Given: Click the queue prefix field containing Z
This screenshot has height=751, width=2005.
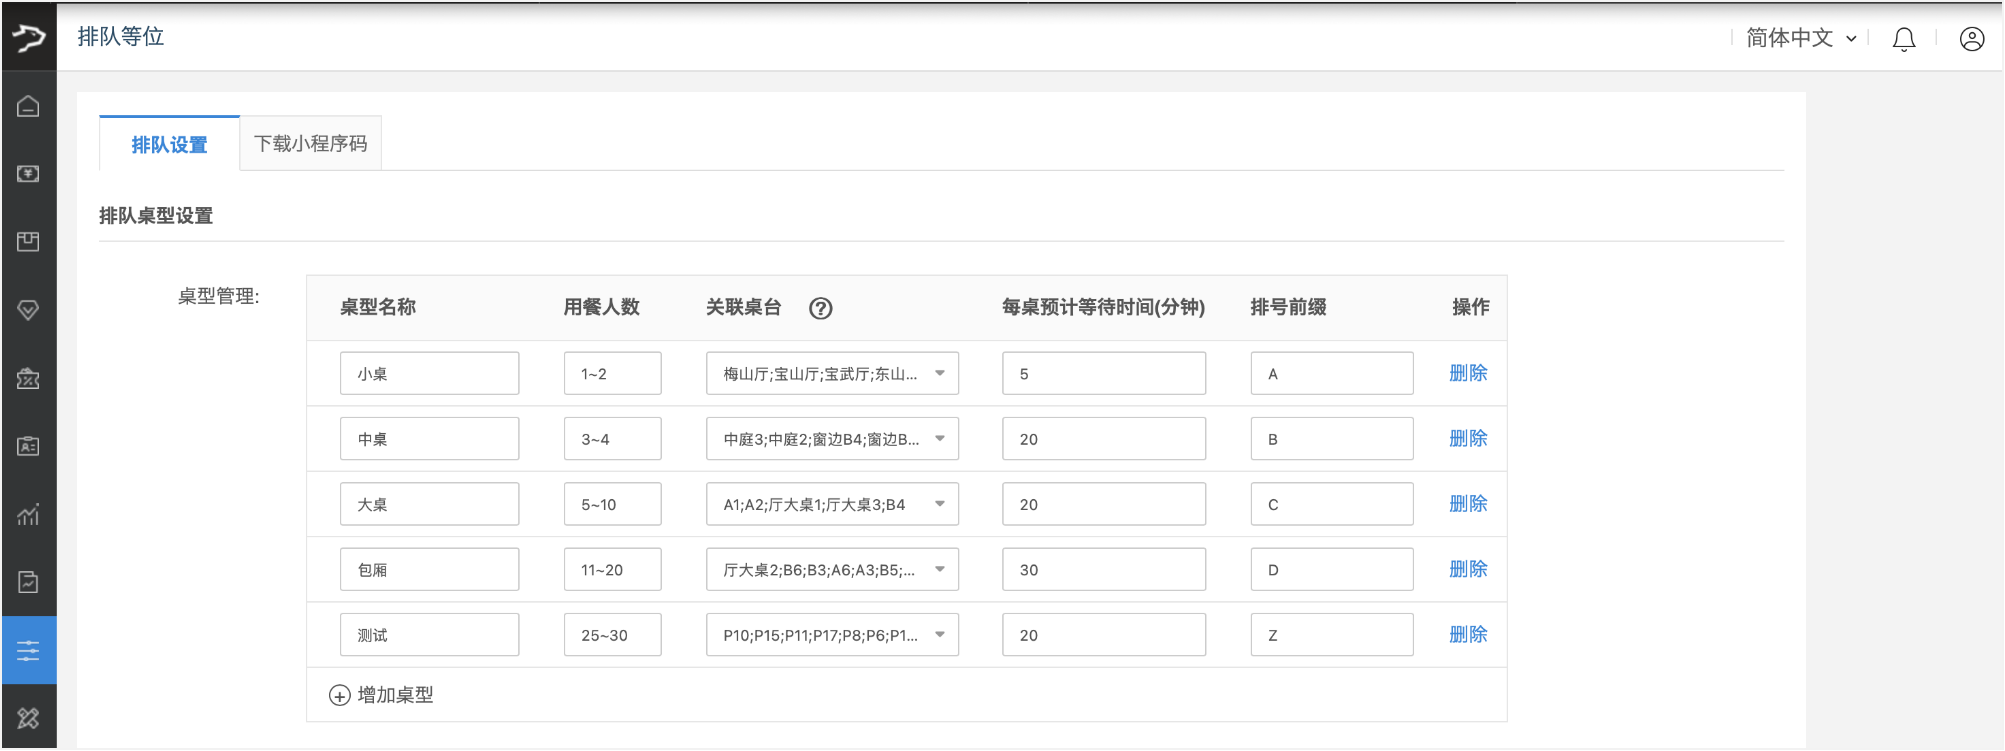Looking at the screenshot, I should coord(1330,635).
